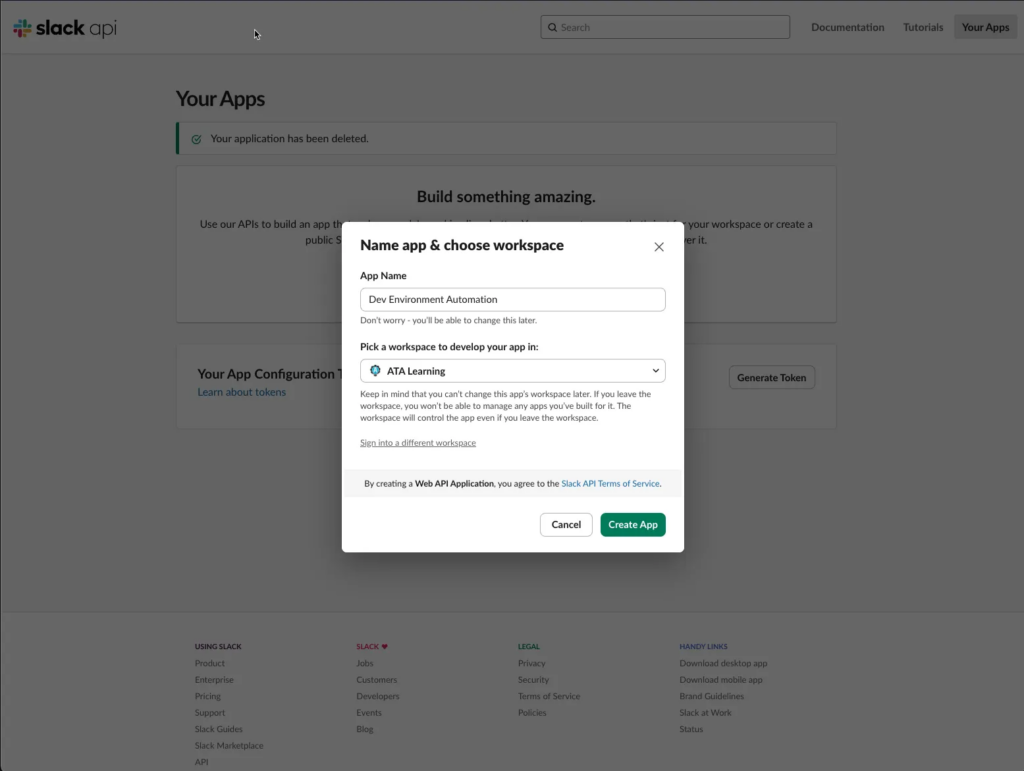
Task: Open the Documentation menu
Action: point(848,27)
